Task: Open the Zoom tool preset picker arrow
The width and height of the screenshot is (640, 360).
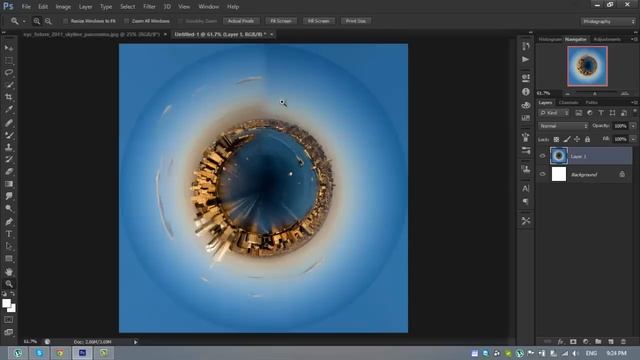Action: tap(24, 21)
